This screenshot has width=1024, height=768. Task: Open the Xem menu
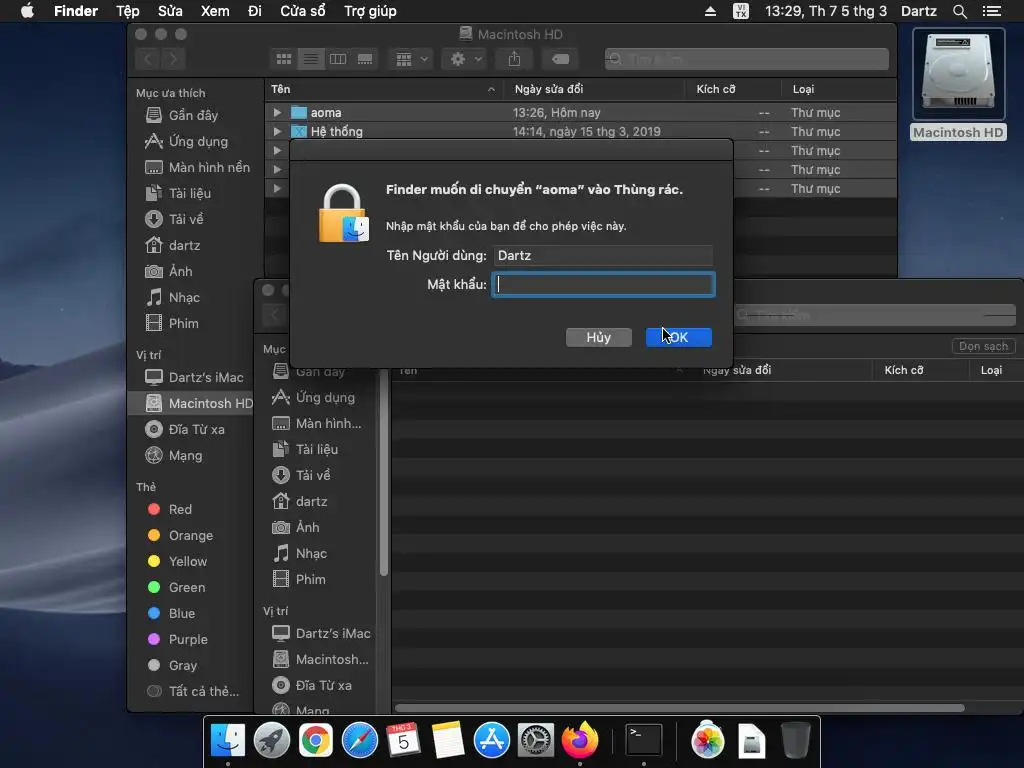(x=215, y=11)
